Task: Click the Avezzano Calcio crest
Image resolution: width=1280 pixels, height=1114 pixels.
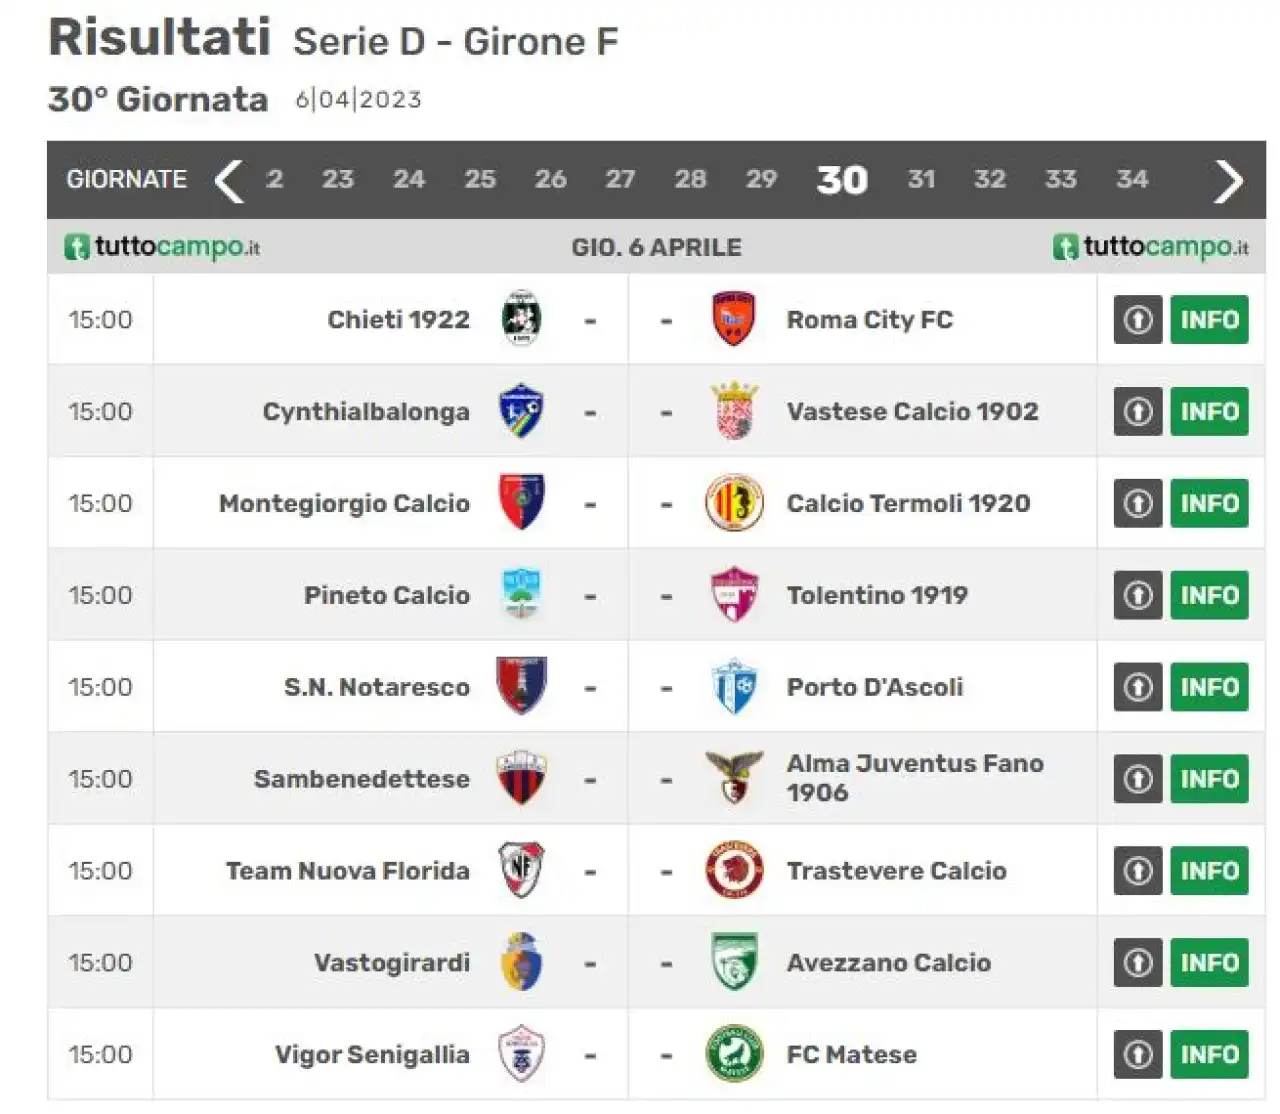Action: (734, 962)
